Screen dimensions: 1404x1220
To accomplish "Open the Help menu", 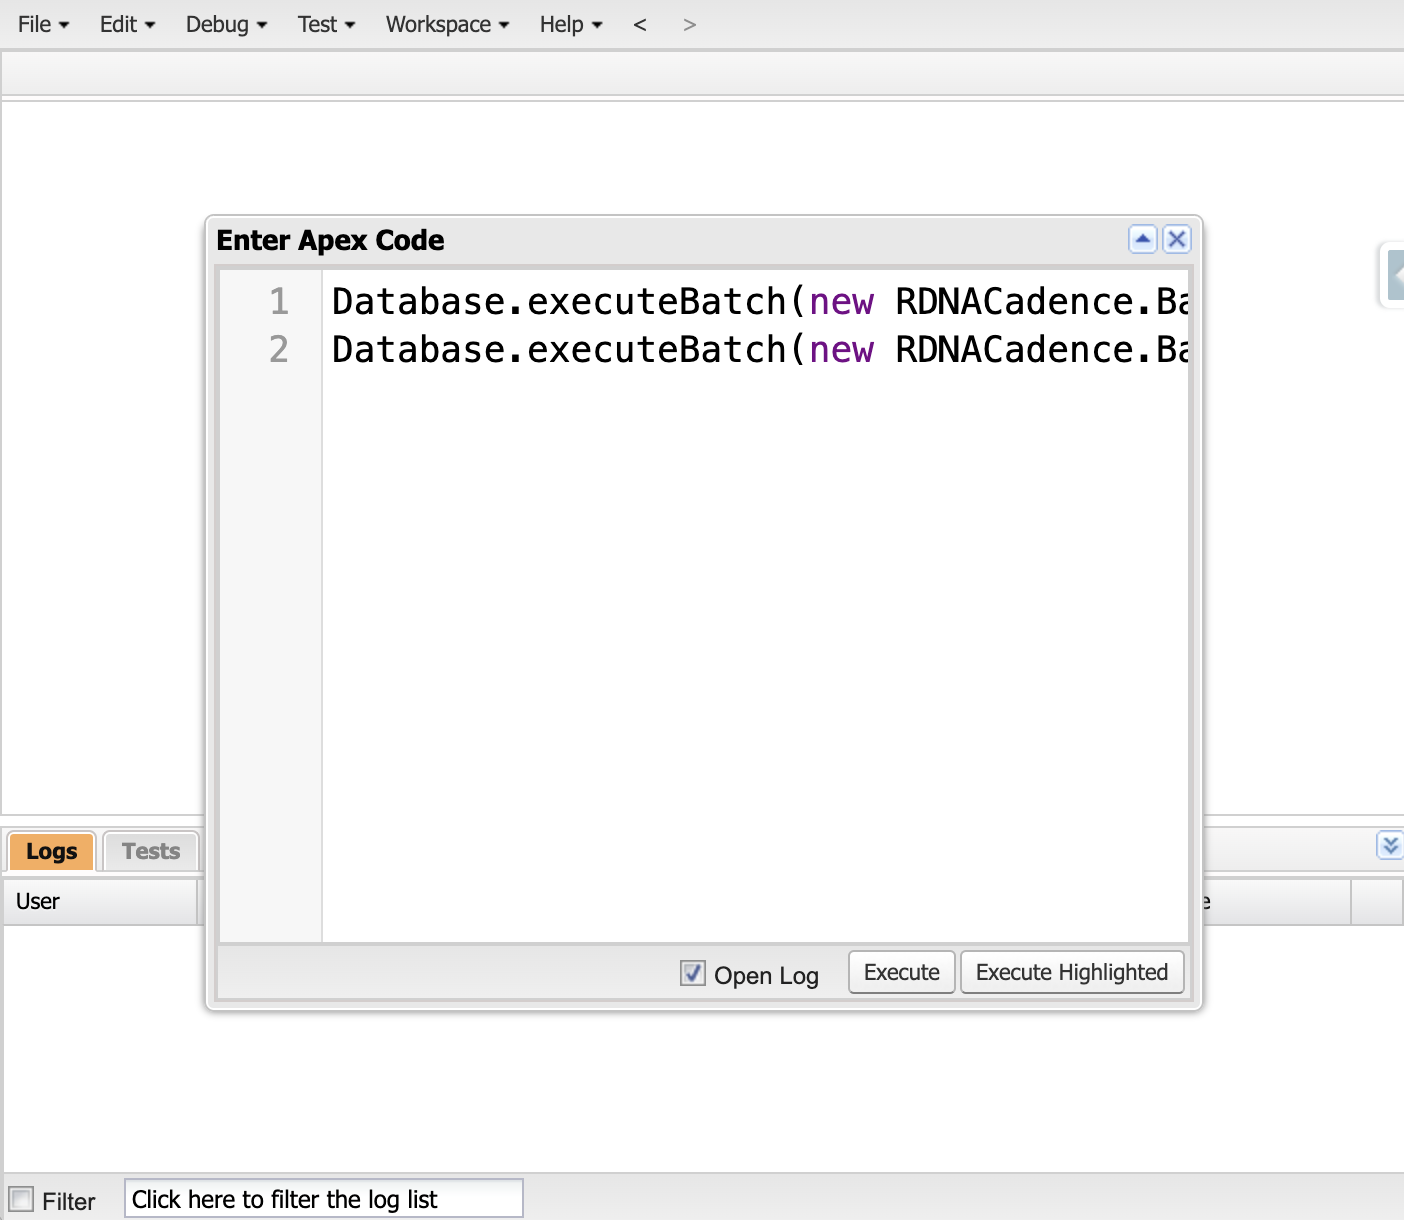I will pos(570,24).
